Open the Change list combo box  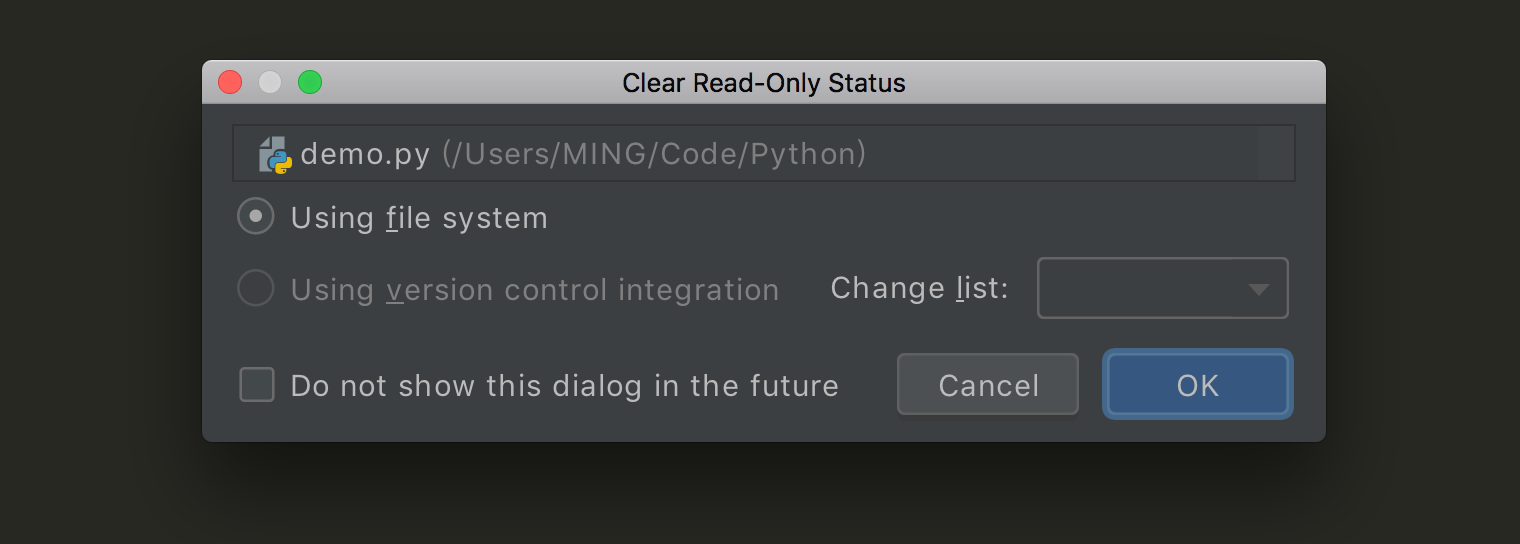(x=1140, y=288)
